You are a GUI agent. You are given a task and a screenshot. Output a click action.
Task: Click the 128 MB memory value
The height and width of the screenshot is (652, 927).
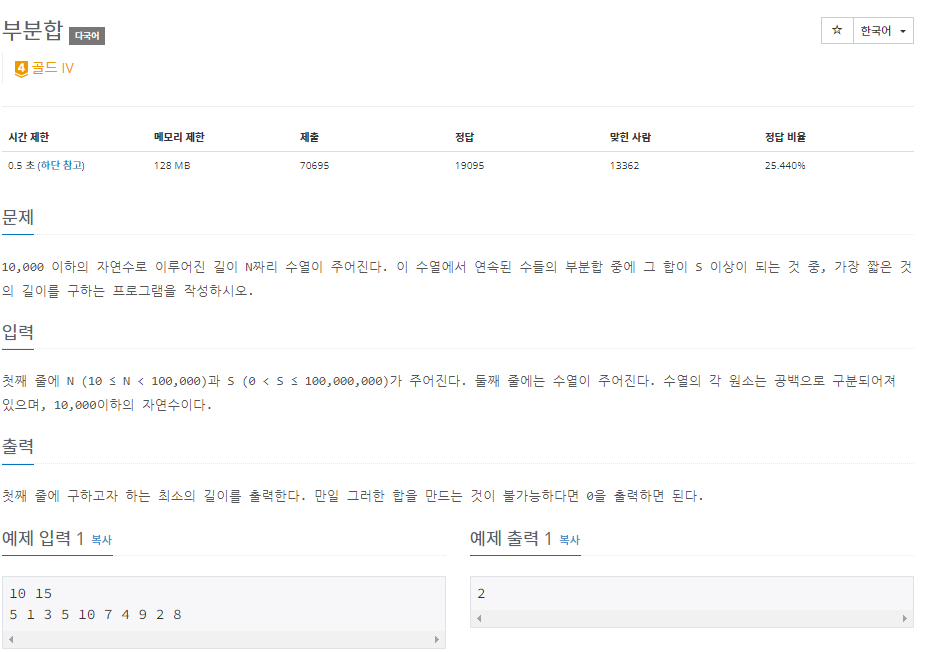pyautogui.click(x=172, y=166)
